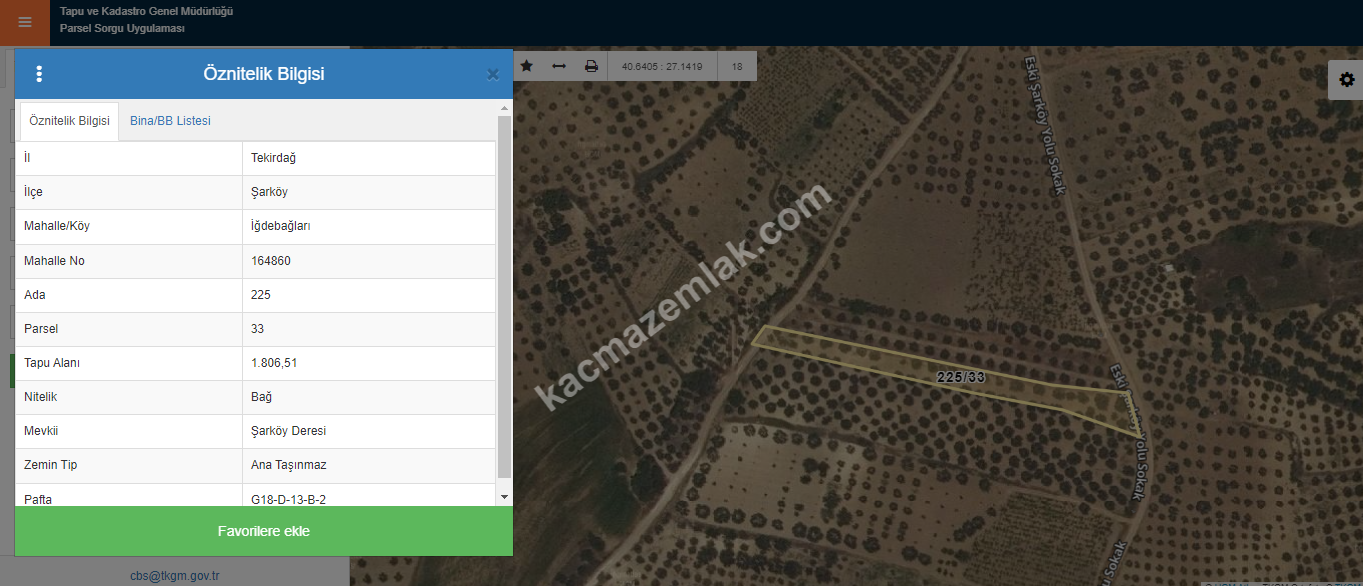Click the coordinate display 40.6405 : 27.1419

click(x=662, y=66)
